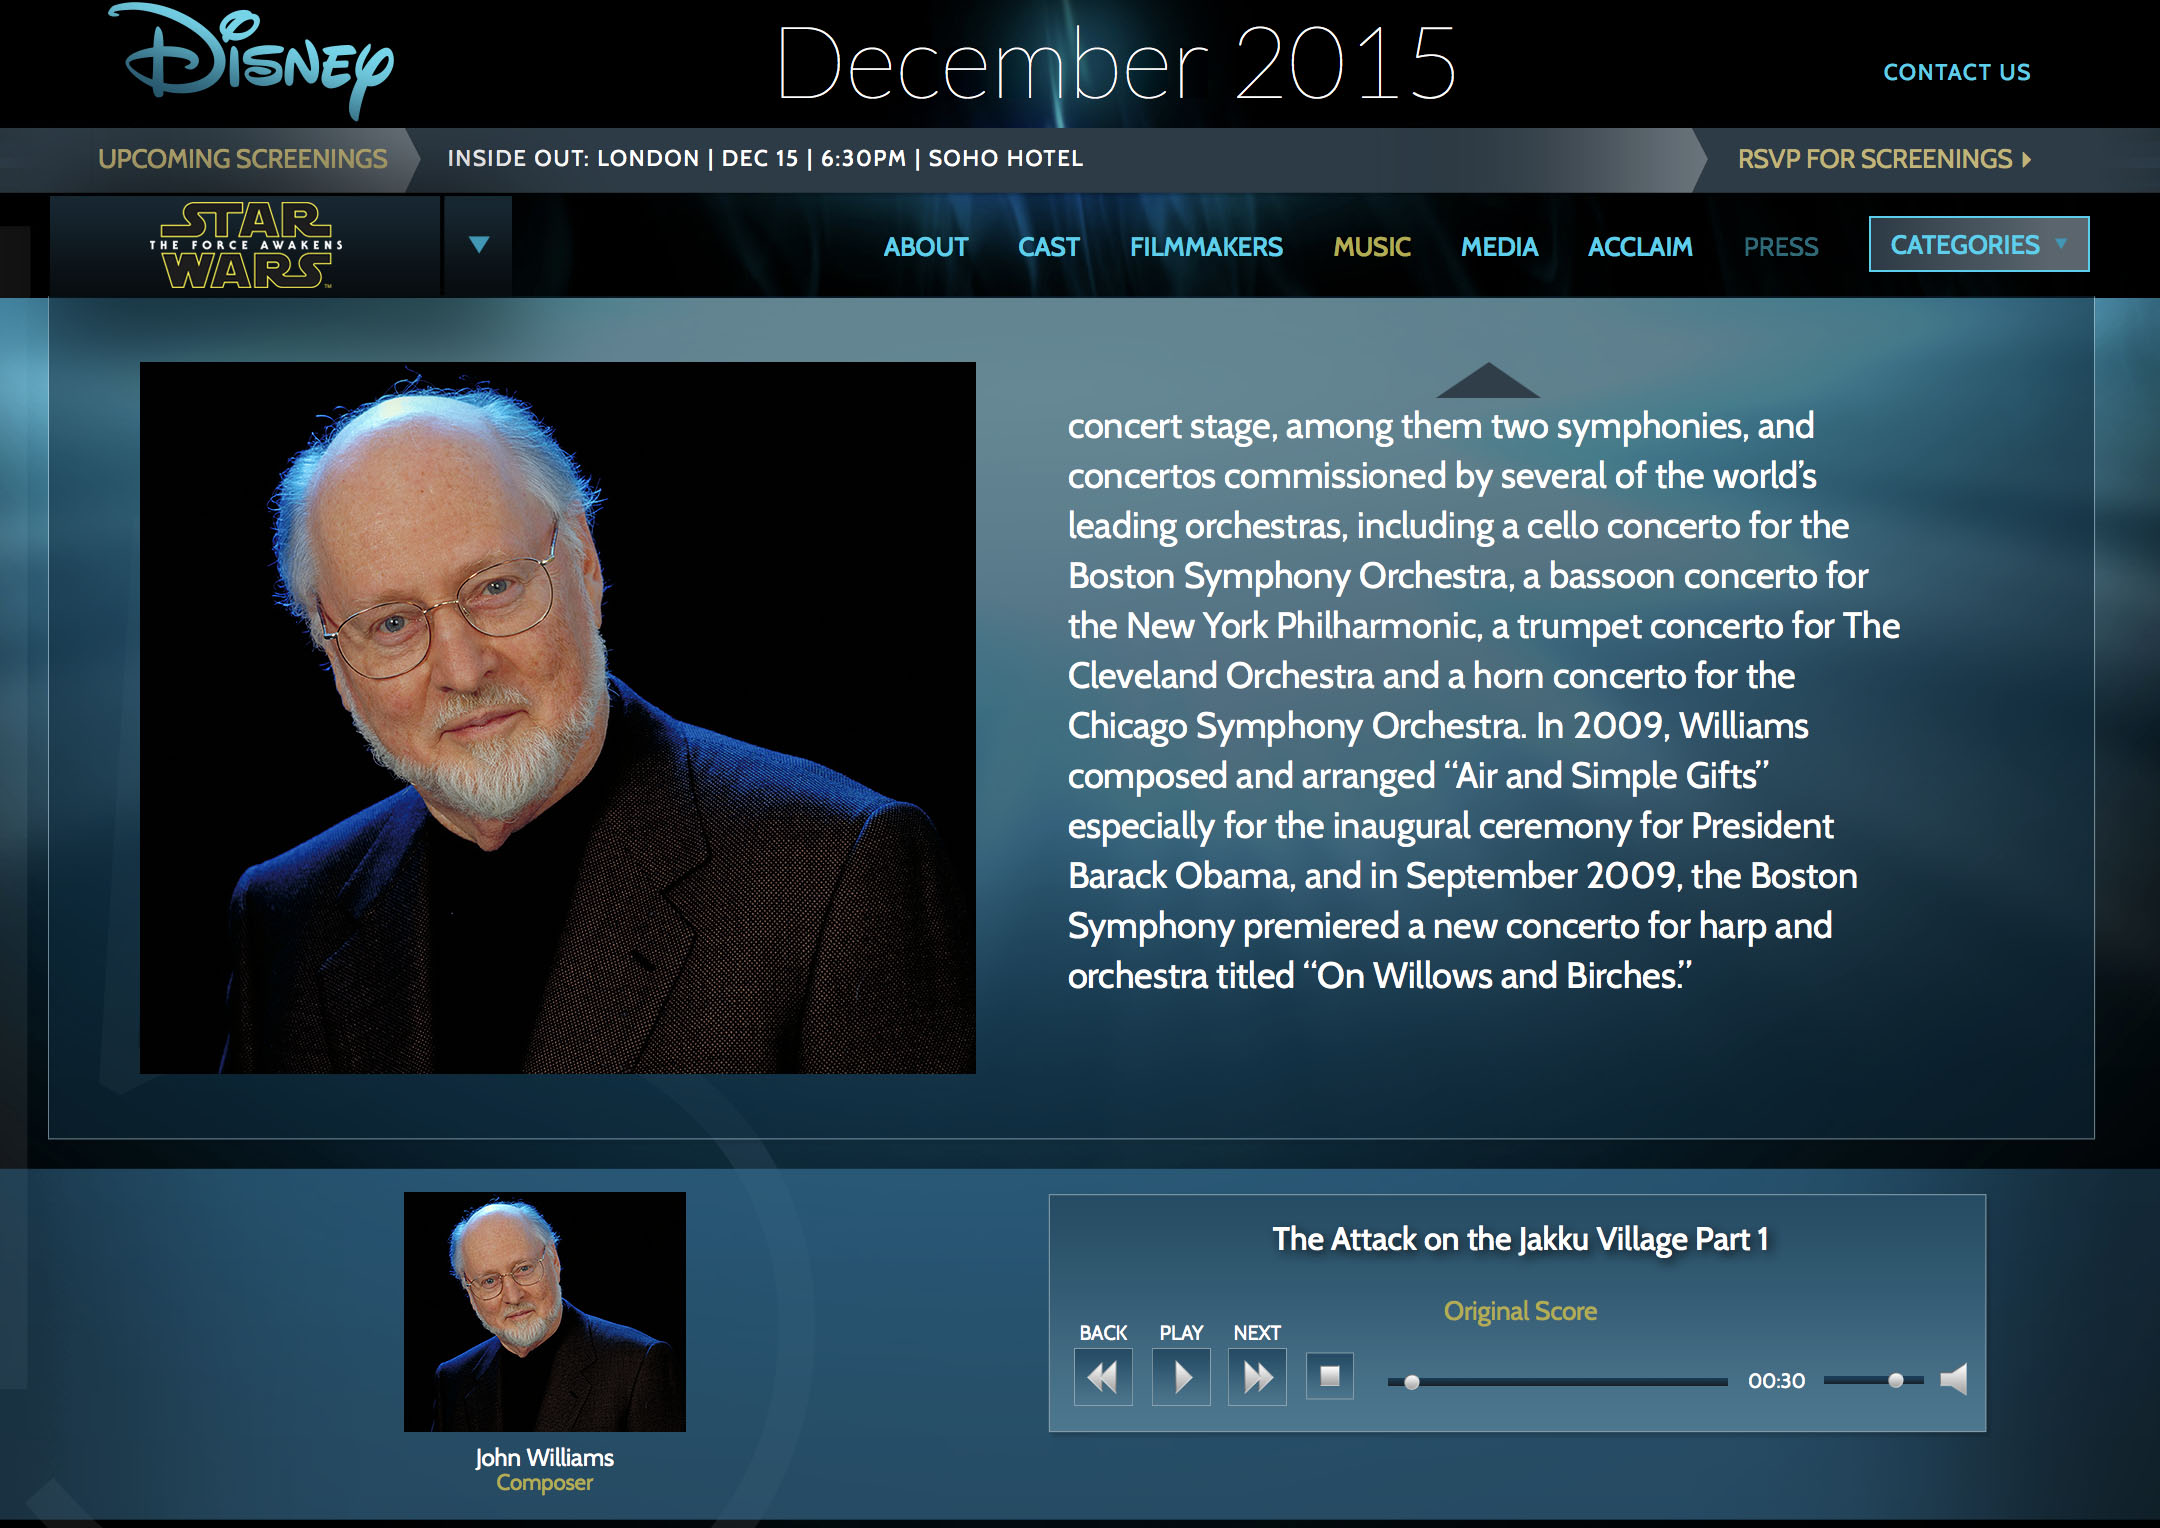Select the MUSIC tab
The height and width of the screenshot is (1528, 2160).
click(1371, 246)
